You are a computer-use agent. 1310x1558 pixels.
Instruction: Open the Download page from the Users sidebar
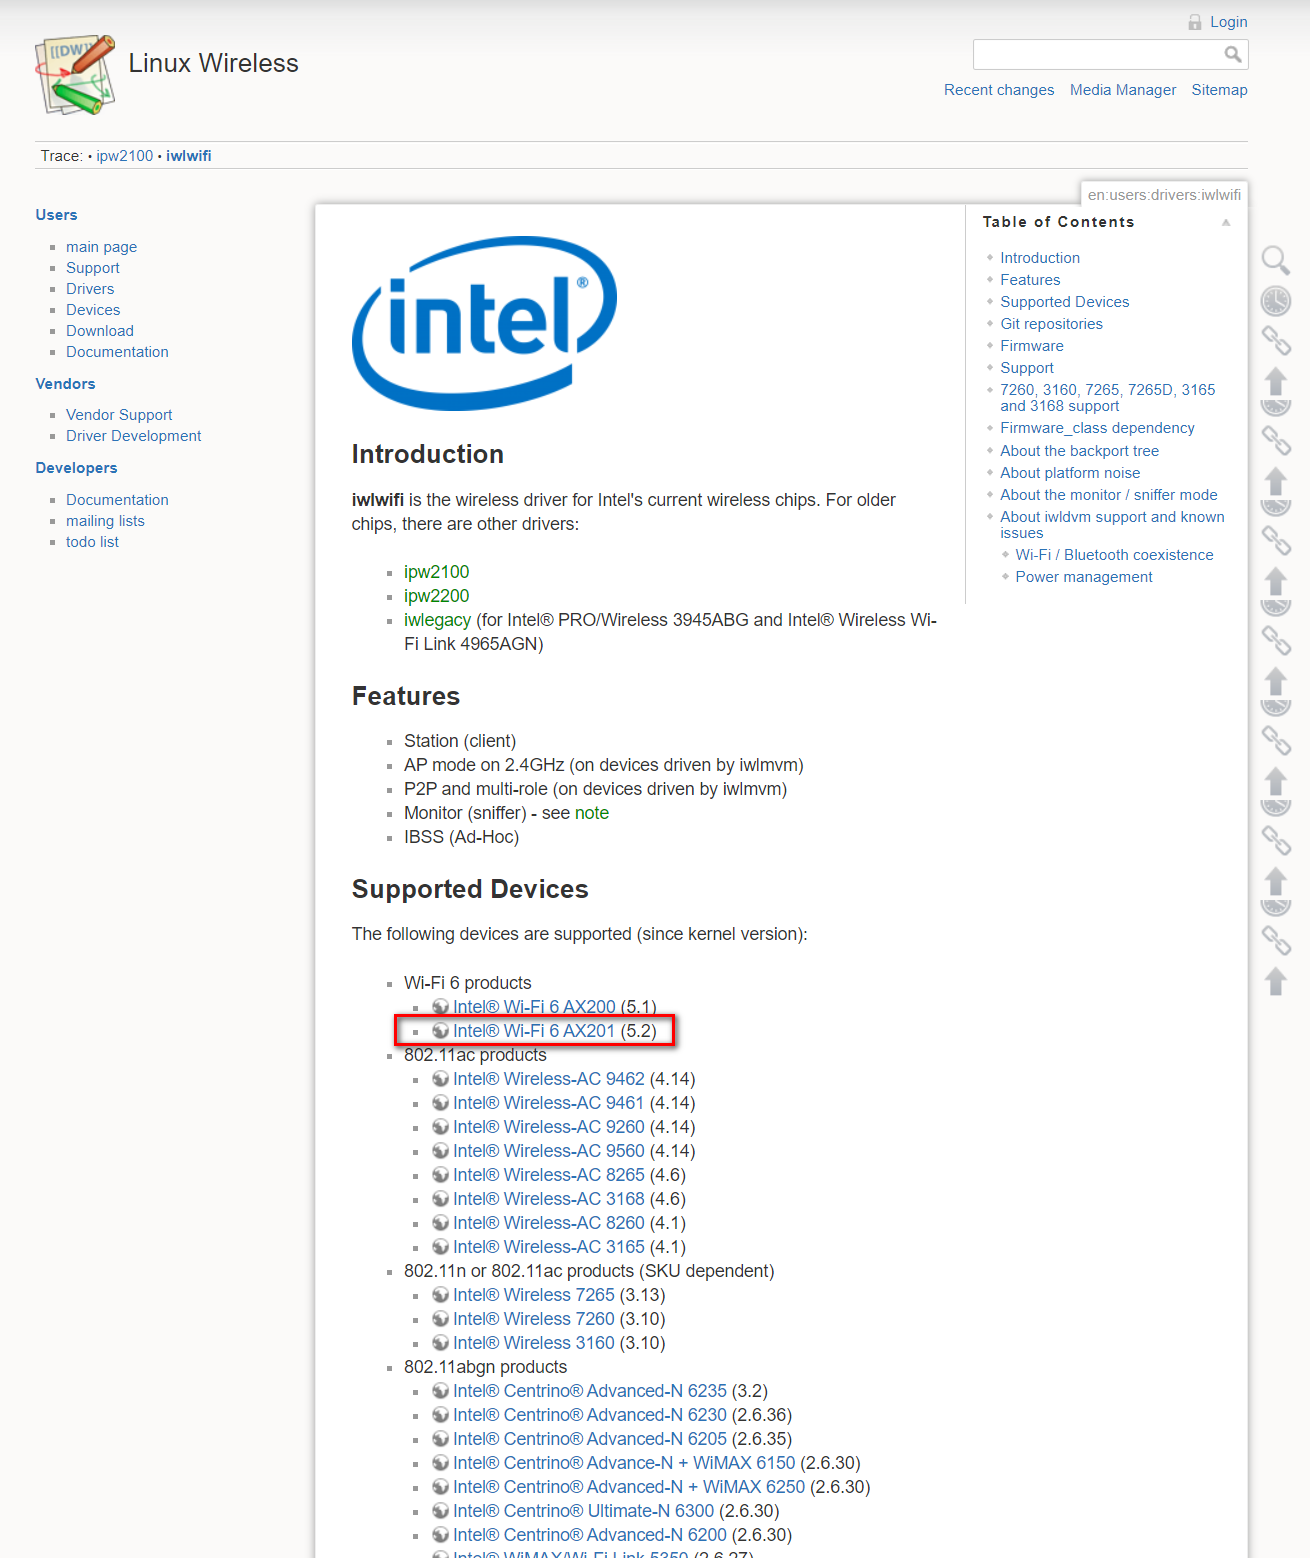(x=99, y=330)
